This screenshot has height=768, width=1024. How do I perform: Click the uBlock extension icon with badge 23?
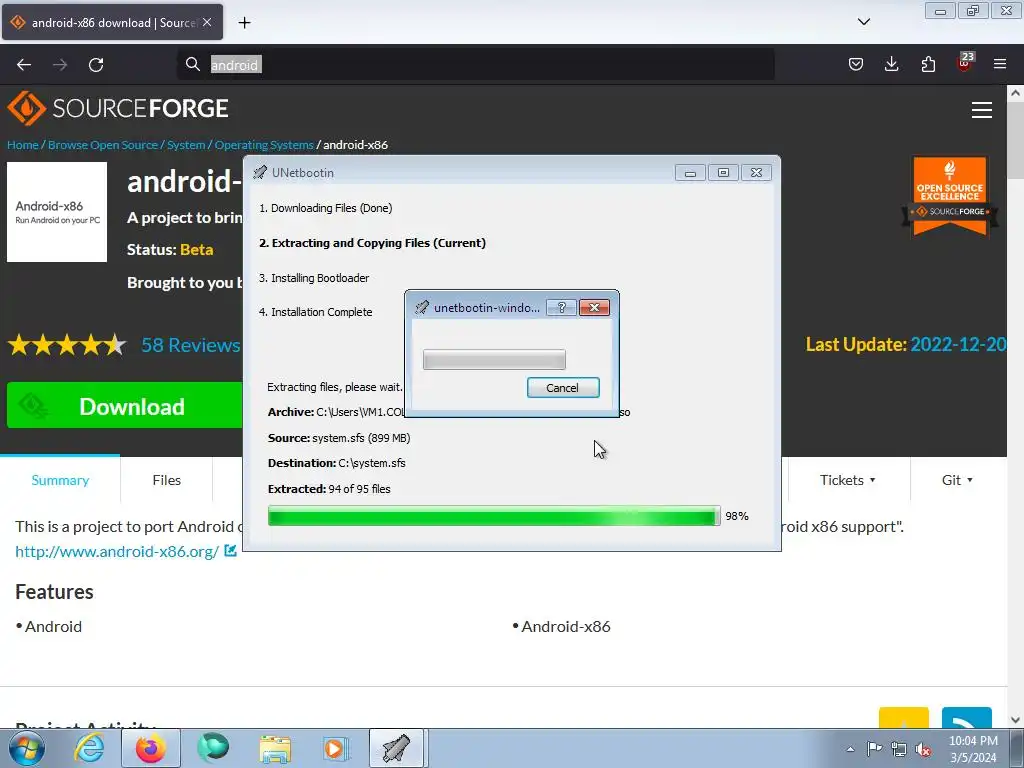965,62
